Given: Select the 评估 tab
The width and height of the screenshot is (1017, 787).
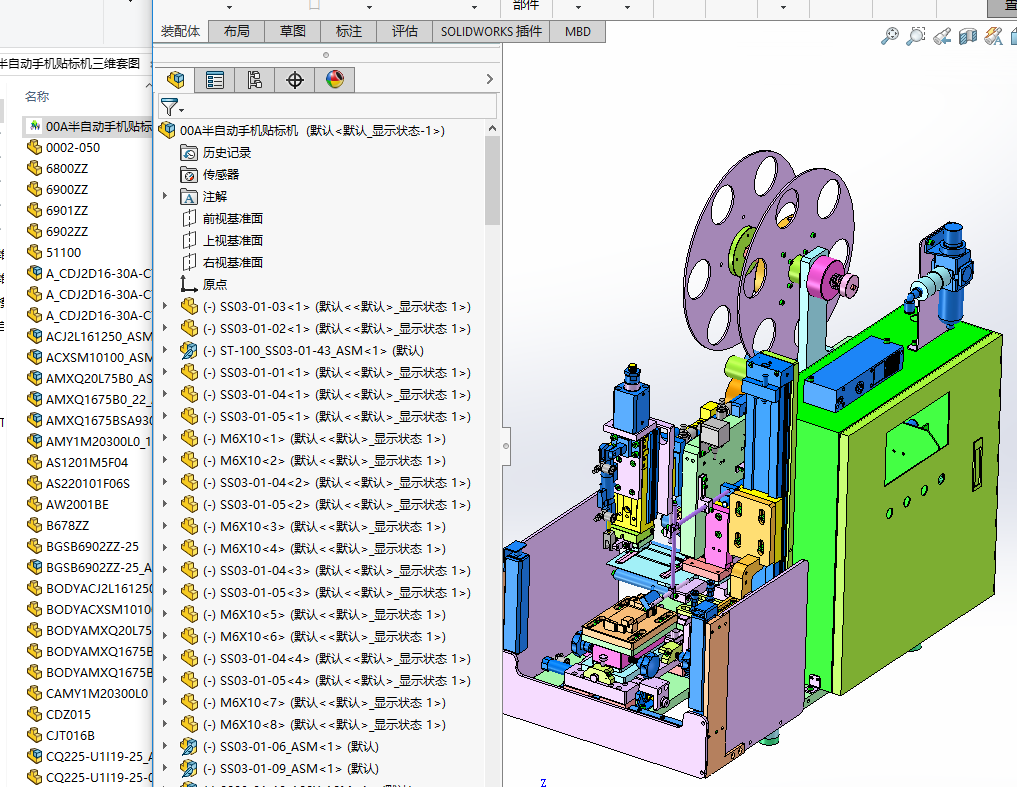Looking at the screenshot, I should pyautogui.click(x=405, y=31).
